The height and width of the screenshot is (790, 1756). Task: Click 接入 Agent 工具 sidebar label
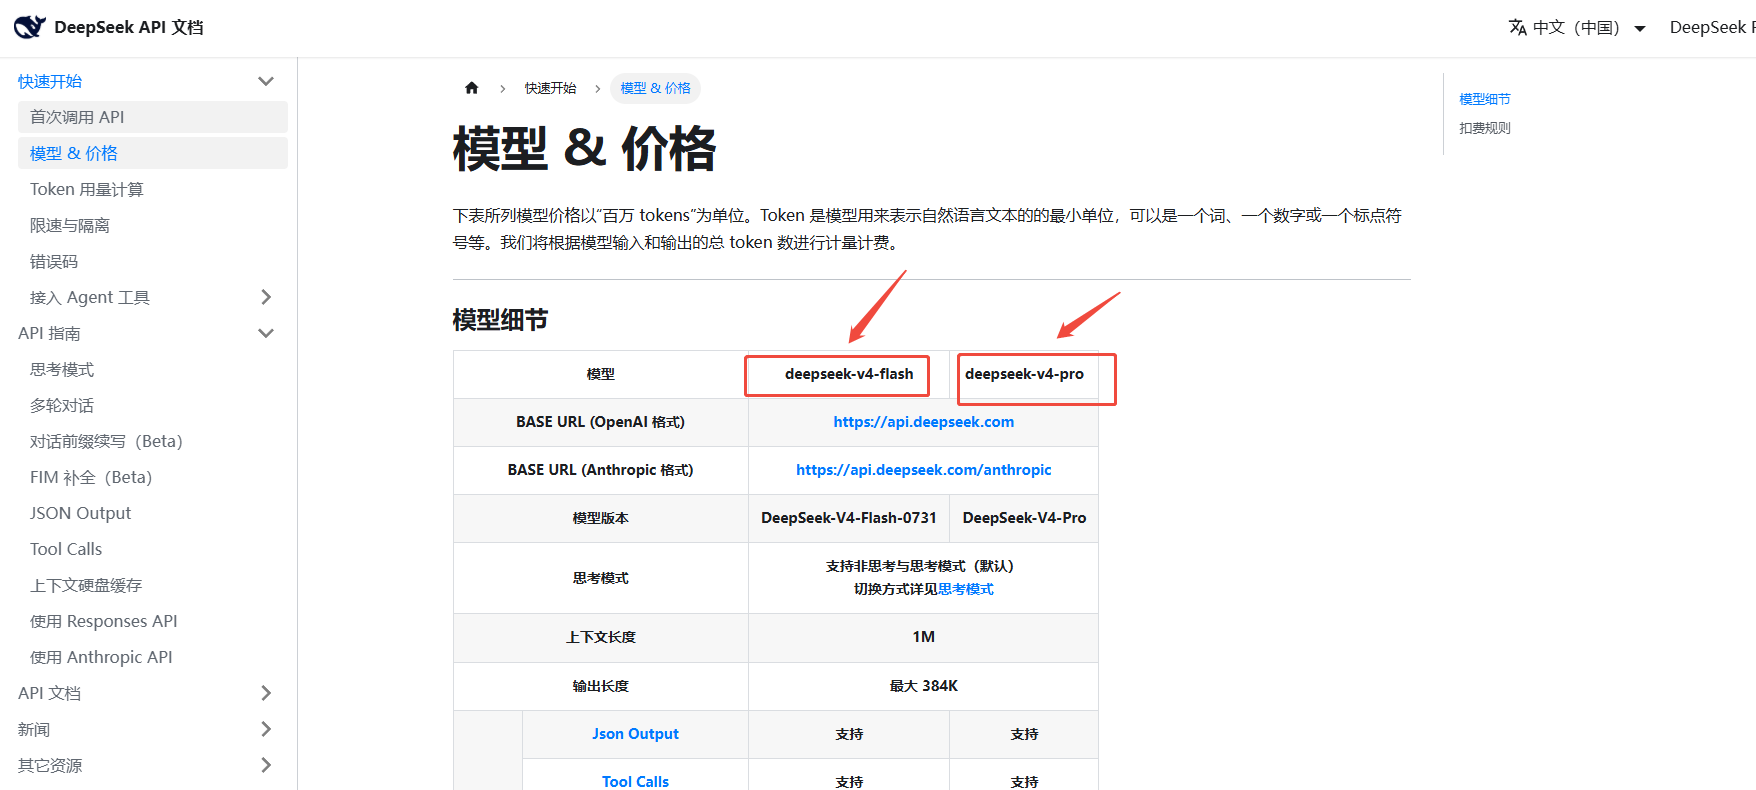click(90, 297)
